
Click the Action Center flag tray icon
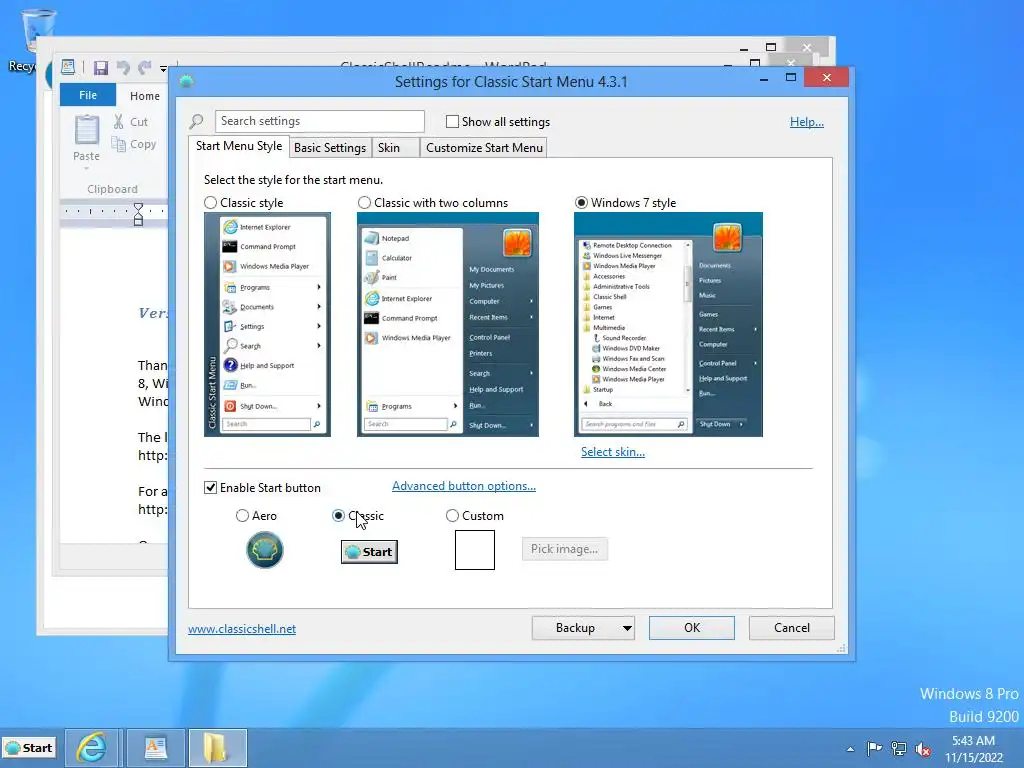pyautogui.click(x=874, y=748)
